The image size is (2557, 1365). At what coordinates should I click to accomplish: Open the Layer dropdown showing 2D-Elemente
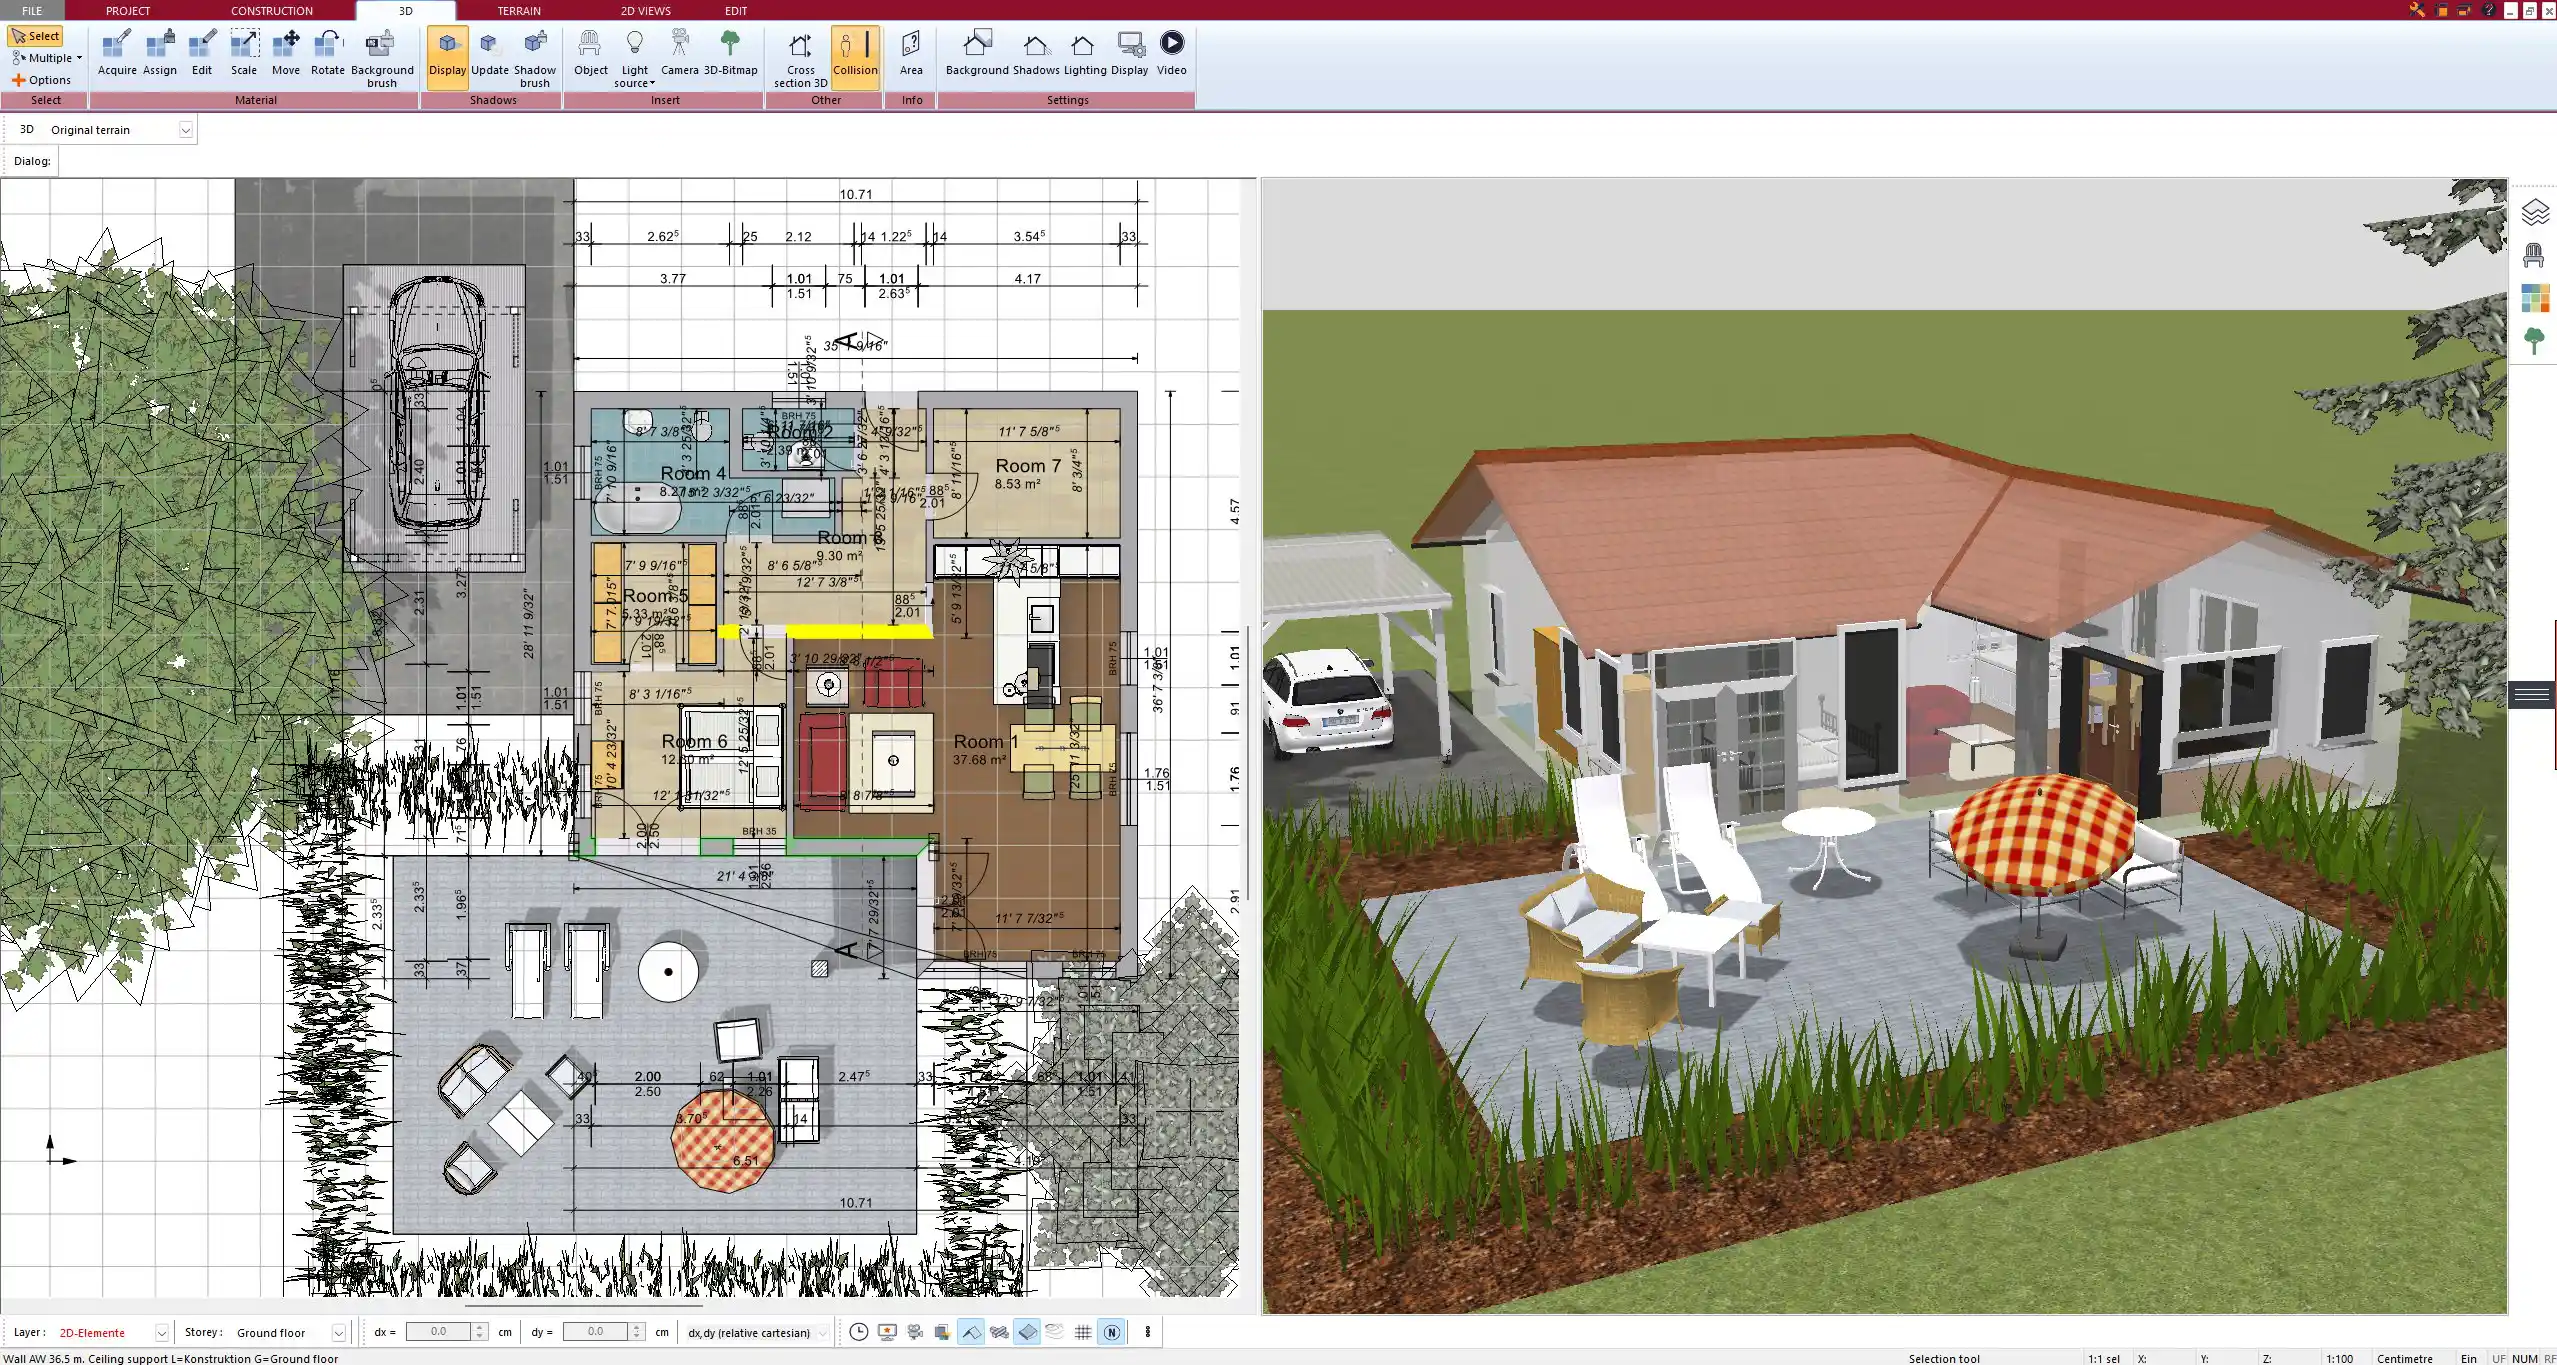tap(160, 1332)
